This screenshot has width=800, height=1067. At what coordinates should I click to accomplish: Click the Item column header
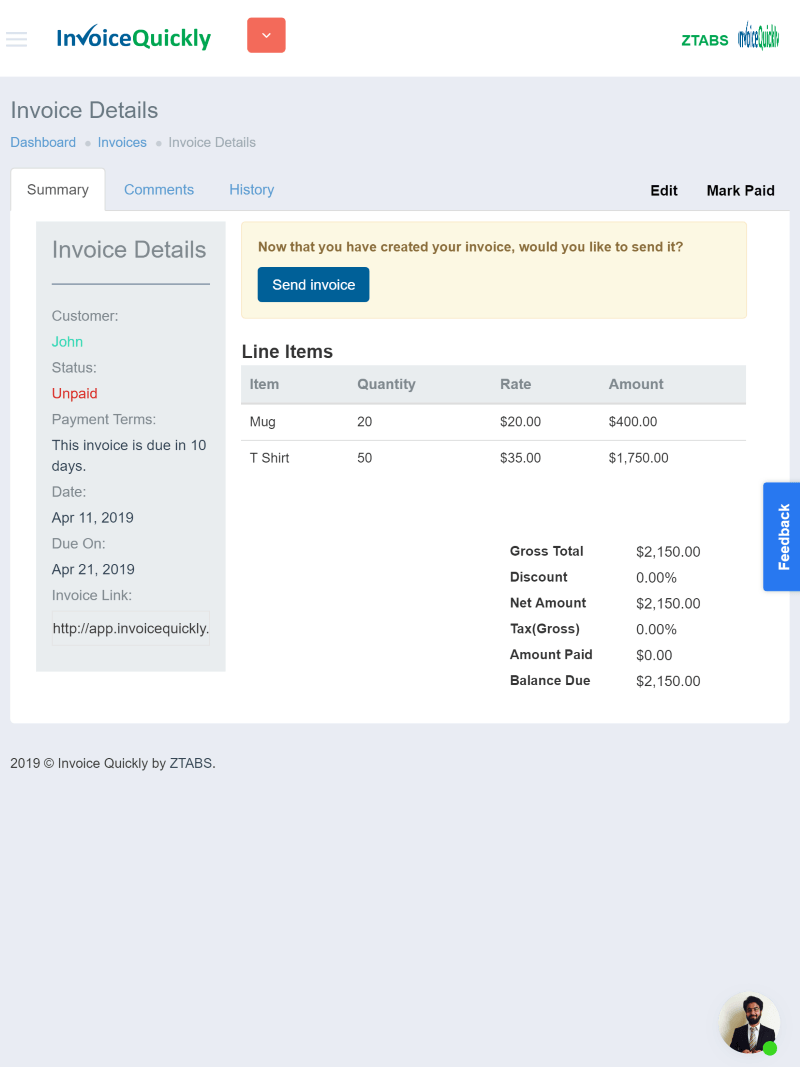(264, 384)
